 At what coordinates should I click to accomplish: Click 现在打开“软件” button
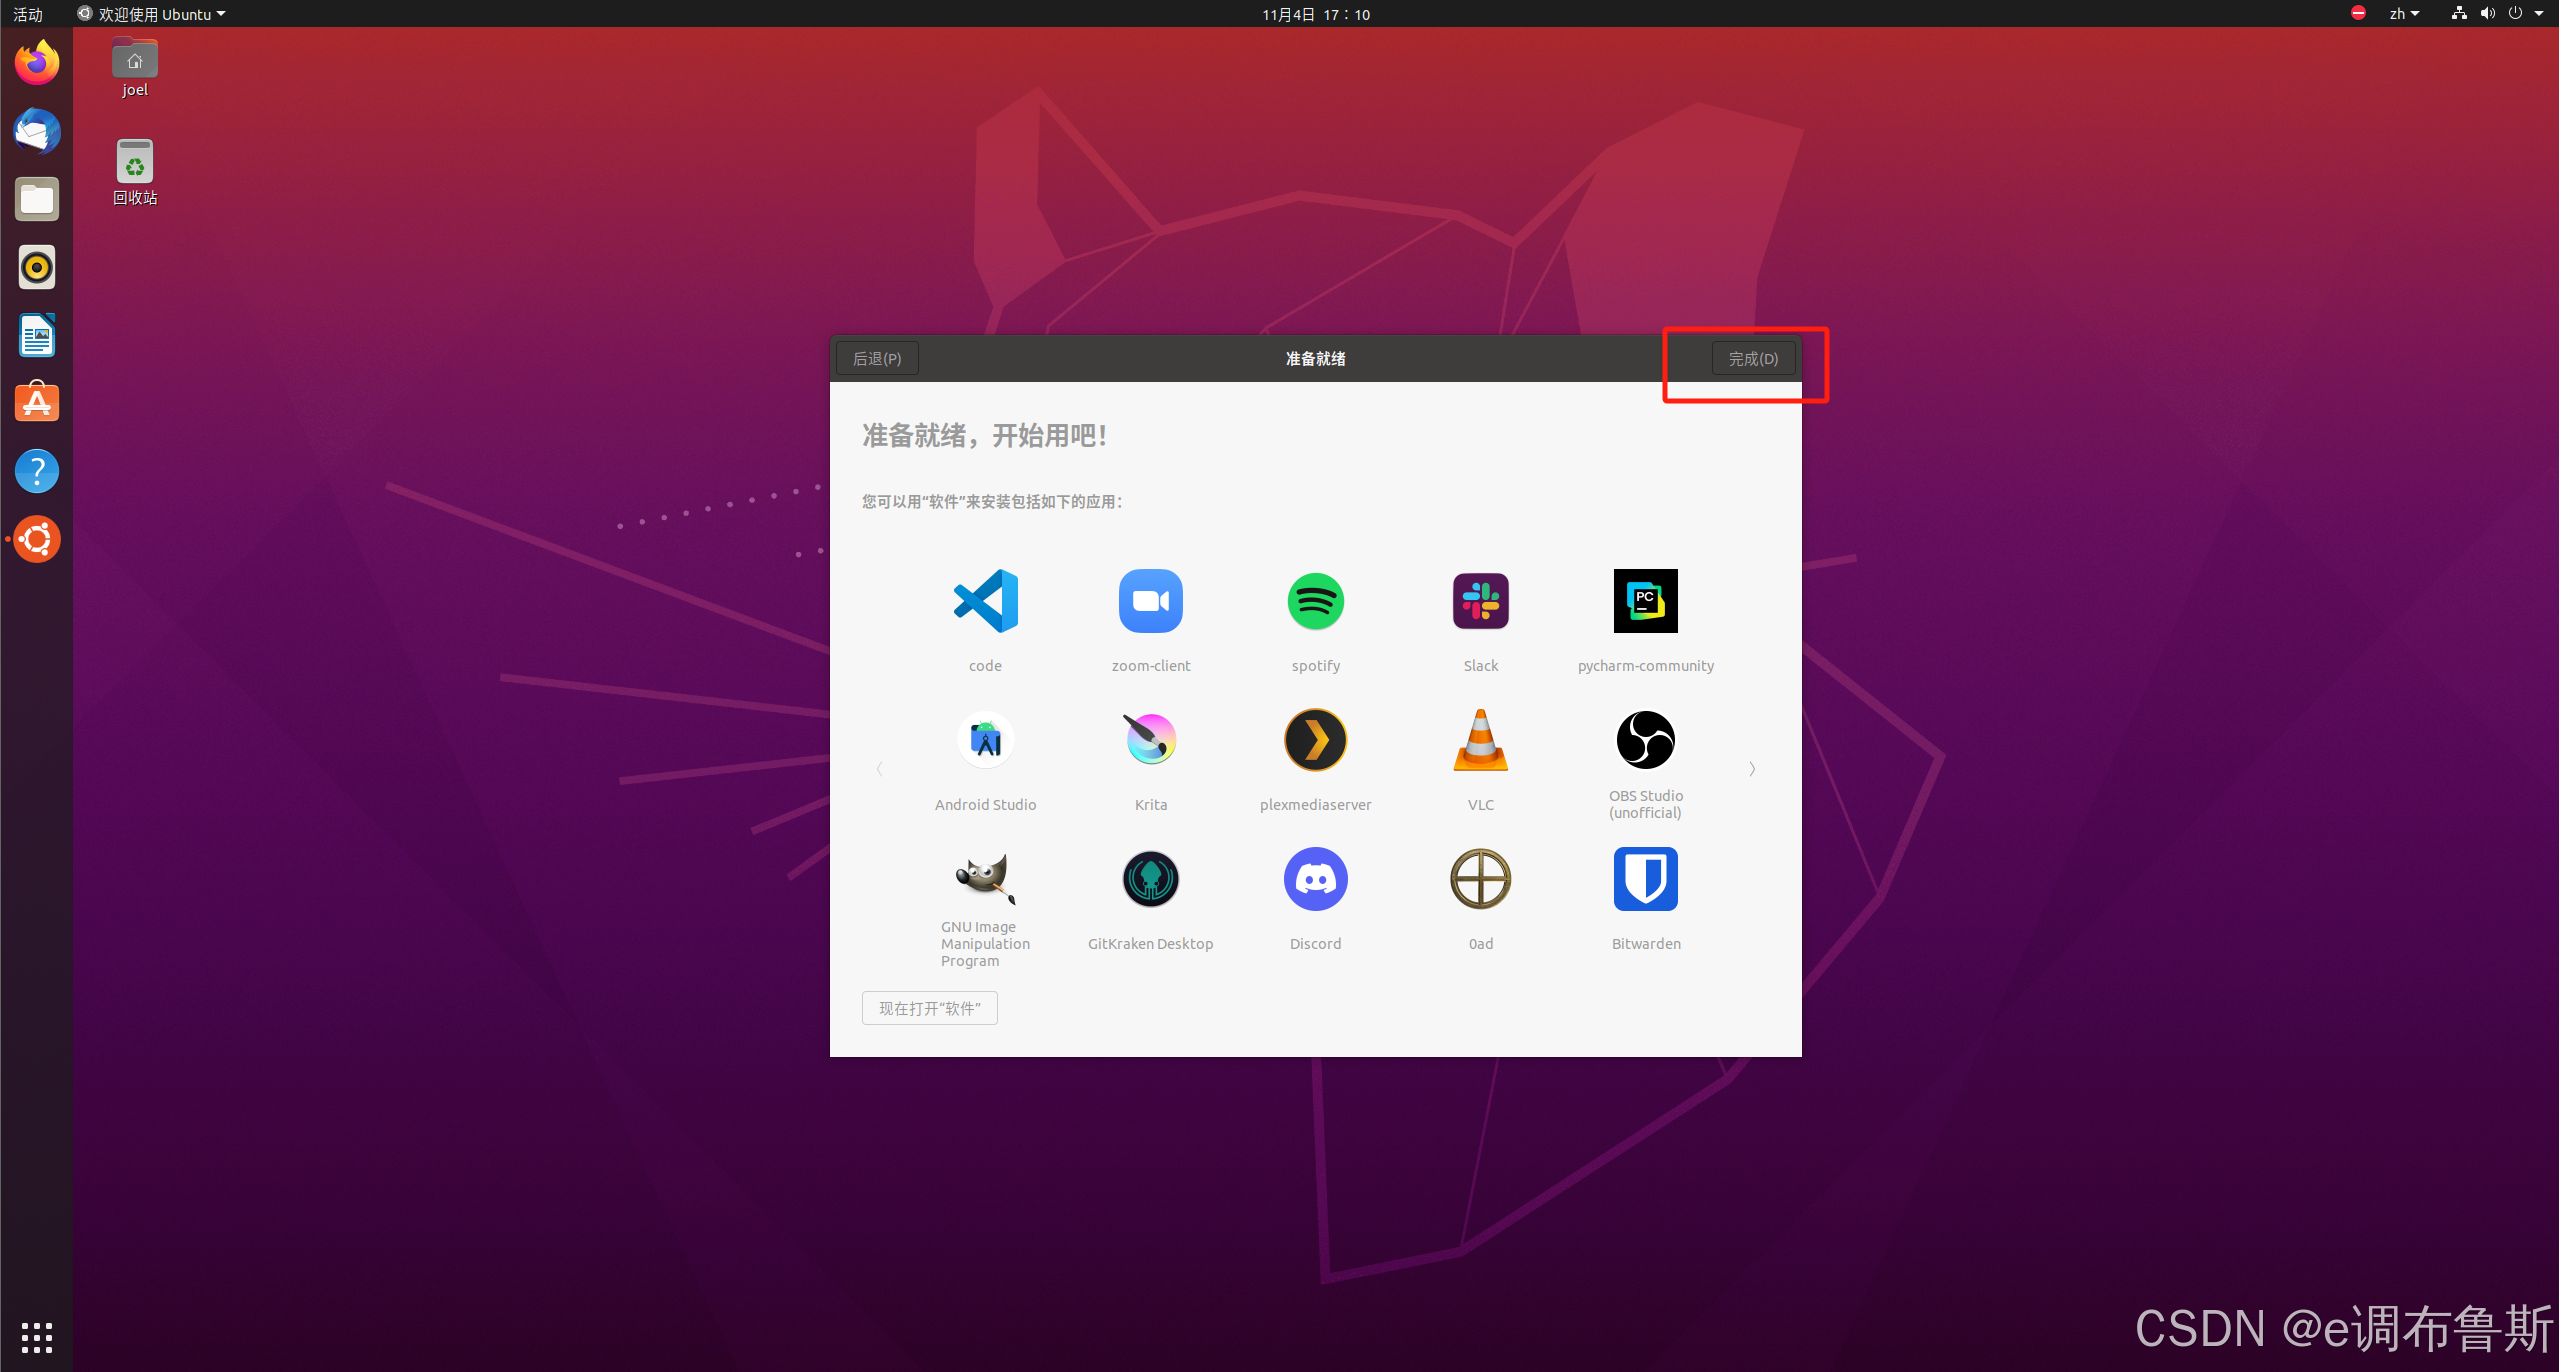[x=930, y=1008]
